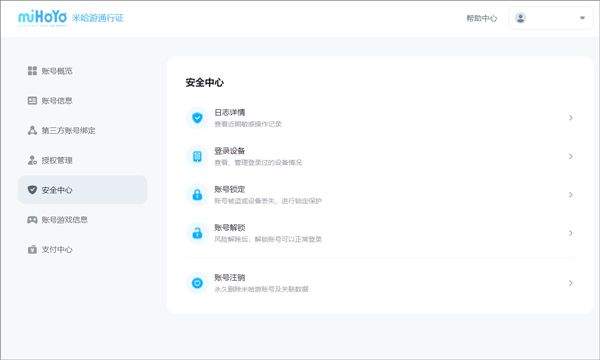Click the 账号解锁 unlock icon
This screenshot has width=600, height=360.
click(x=197, y=233)
